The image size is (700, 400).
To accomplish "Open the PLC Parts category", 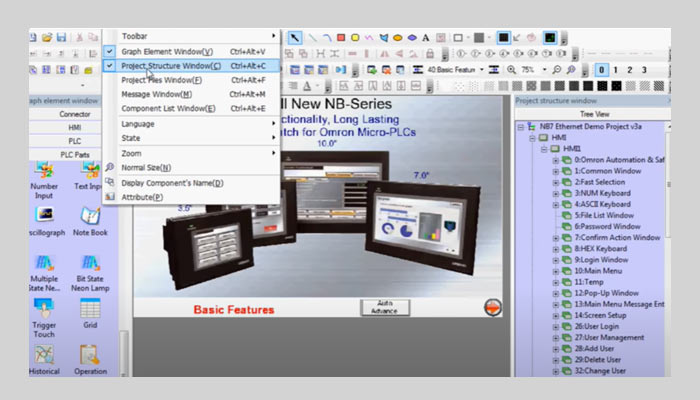I will pos(75,154).
